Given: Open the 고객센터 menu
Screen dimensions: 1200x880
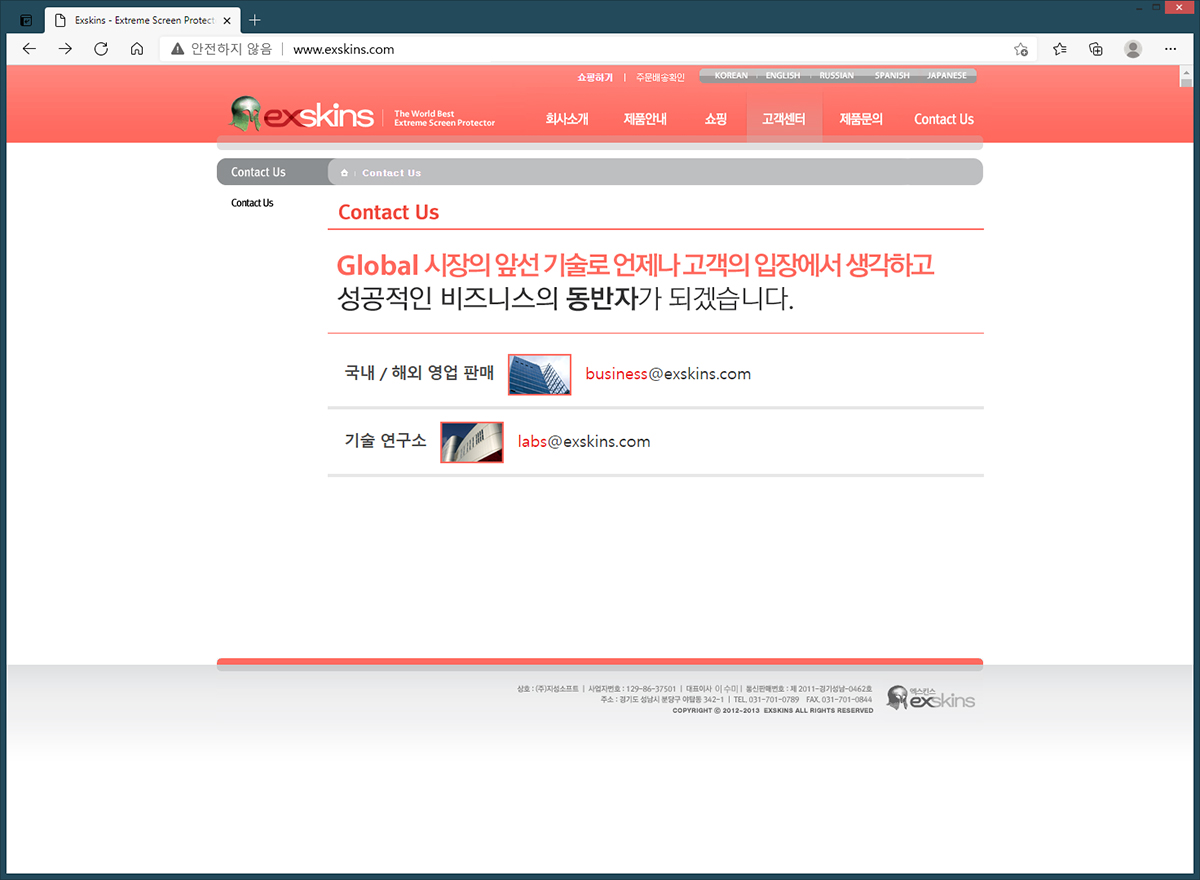Looking at the screenshot, I should point(783,119).
